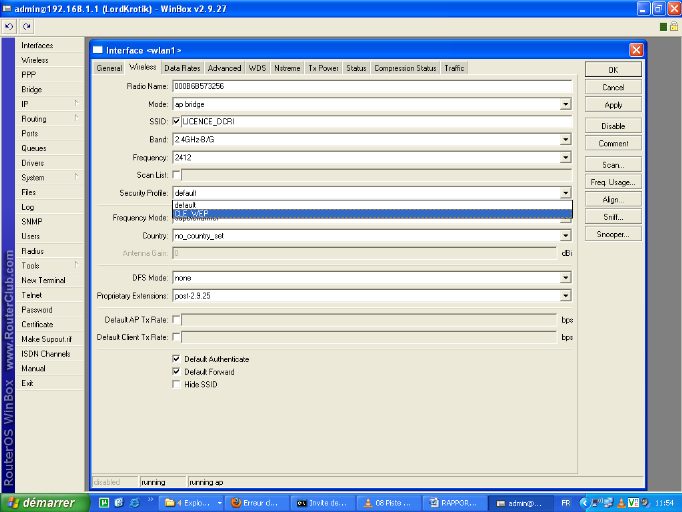Screen dimensions: 682x512
Task: Close the Interface wlan1 dialog
Action: click(x=636, y=50)
